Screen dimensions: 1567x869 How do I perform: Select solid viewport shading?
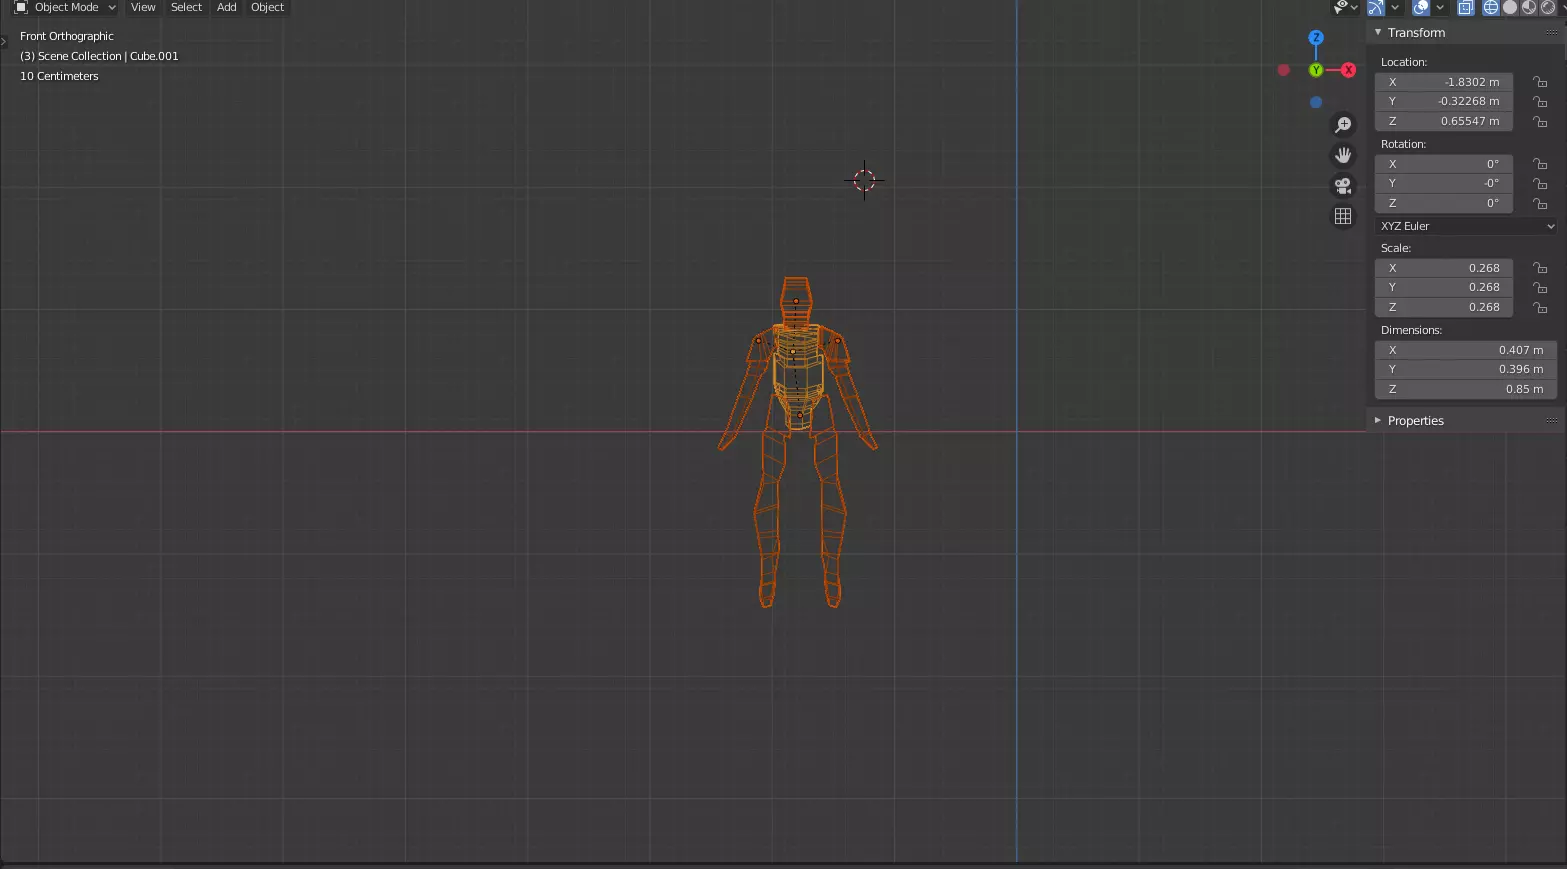click(x=1510, y=7)
